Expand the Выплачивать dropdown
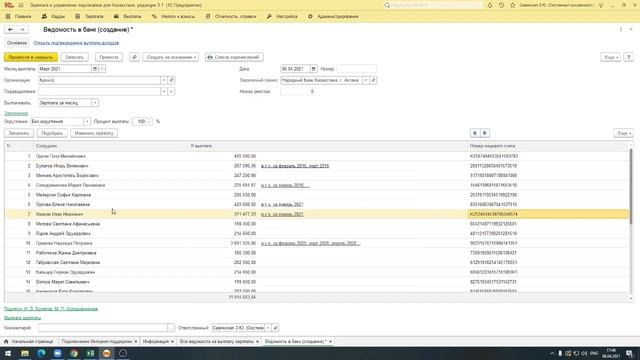Viewport: 640px width, 360px height. [95, 103]
